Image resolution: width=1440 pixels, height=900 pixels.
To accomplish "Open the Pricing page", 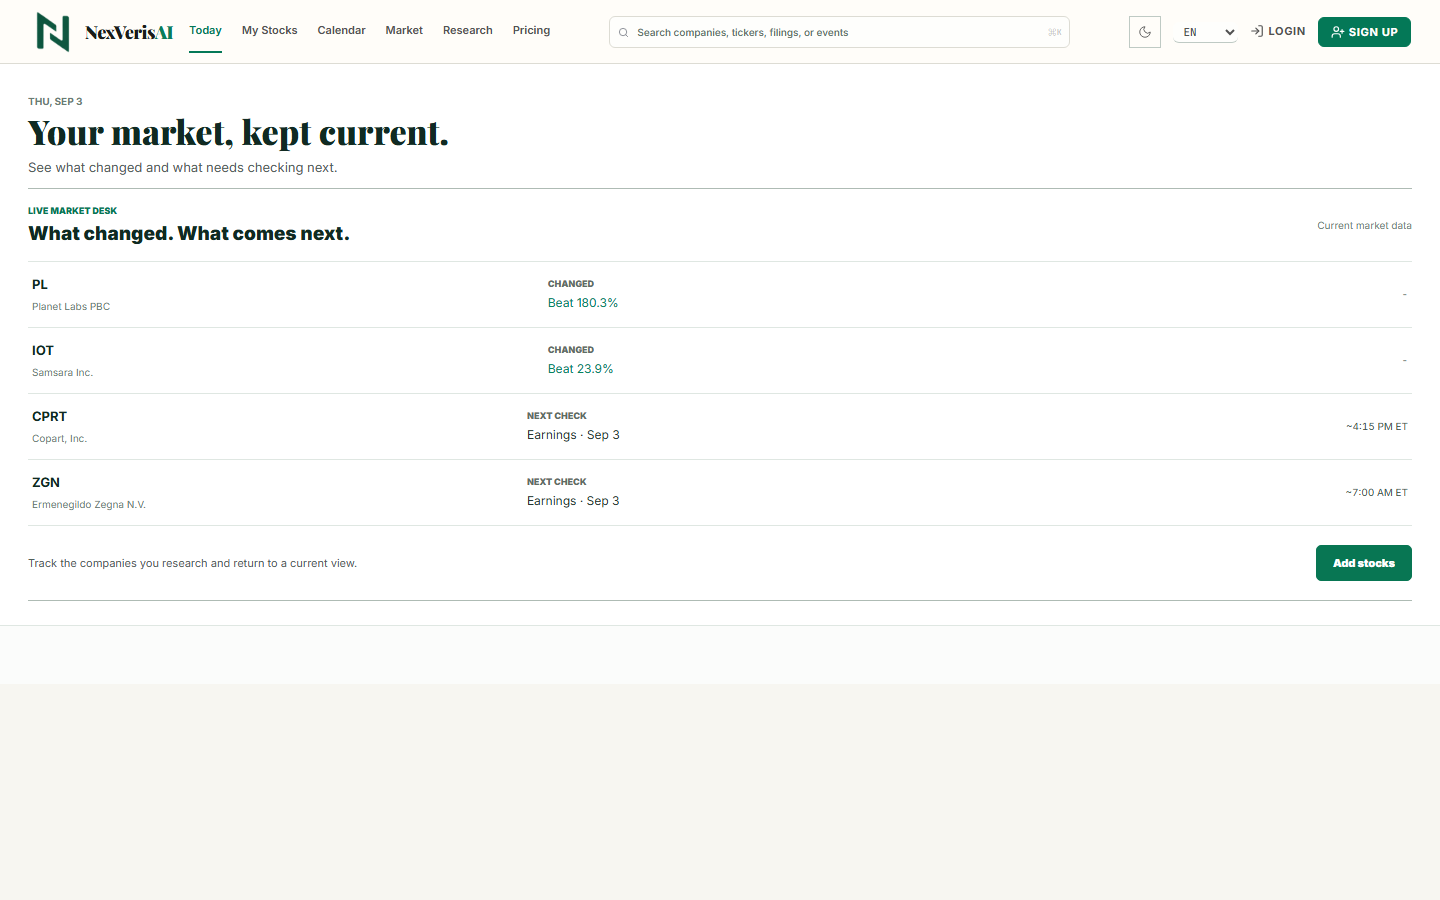I will tap(531, 30).
